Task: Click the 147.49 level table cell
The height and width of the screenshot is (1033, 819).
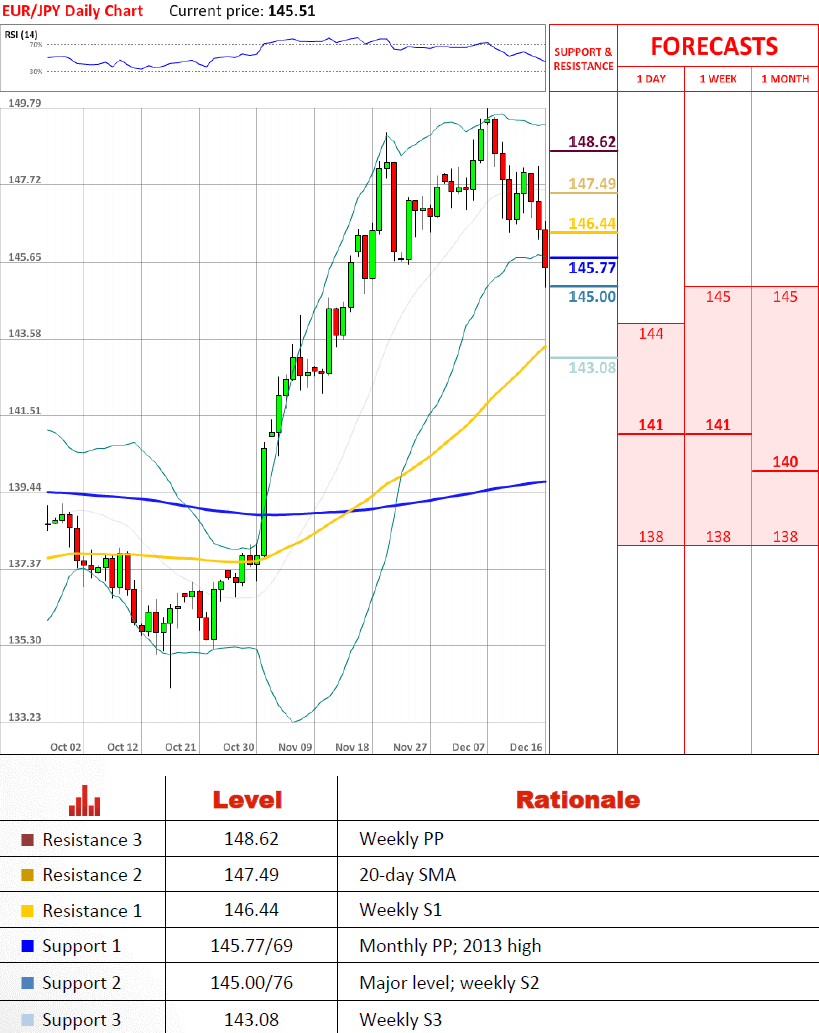Action: (251, 874)
